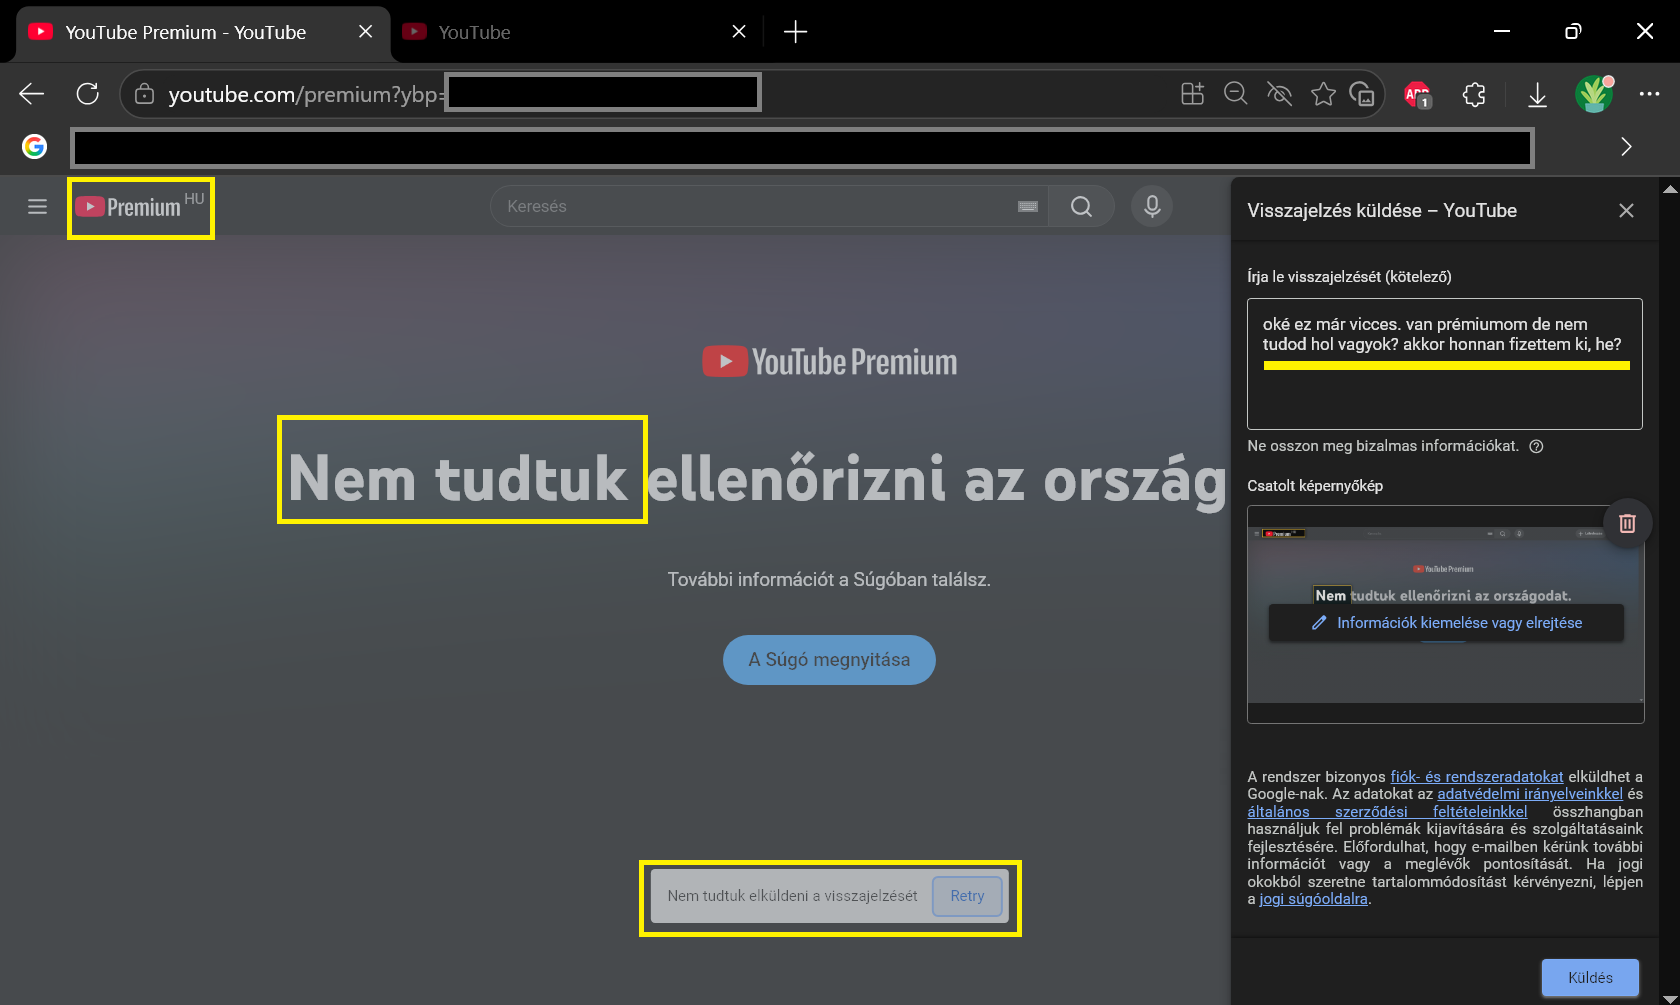Screen dimensions: 1680x1005
Task: Click the Küldés send button
Action: tap(1590, 977)
